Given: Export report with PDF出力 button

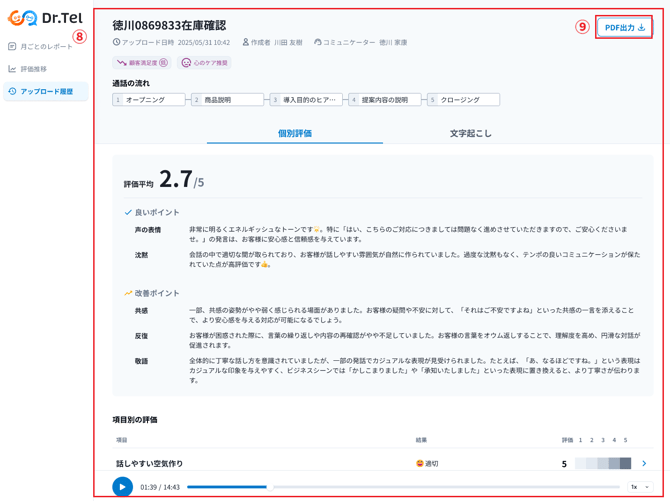Looking at the screenshot, I should (x=624, y=27).
